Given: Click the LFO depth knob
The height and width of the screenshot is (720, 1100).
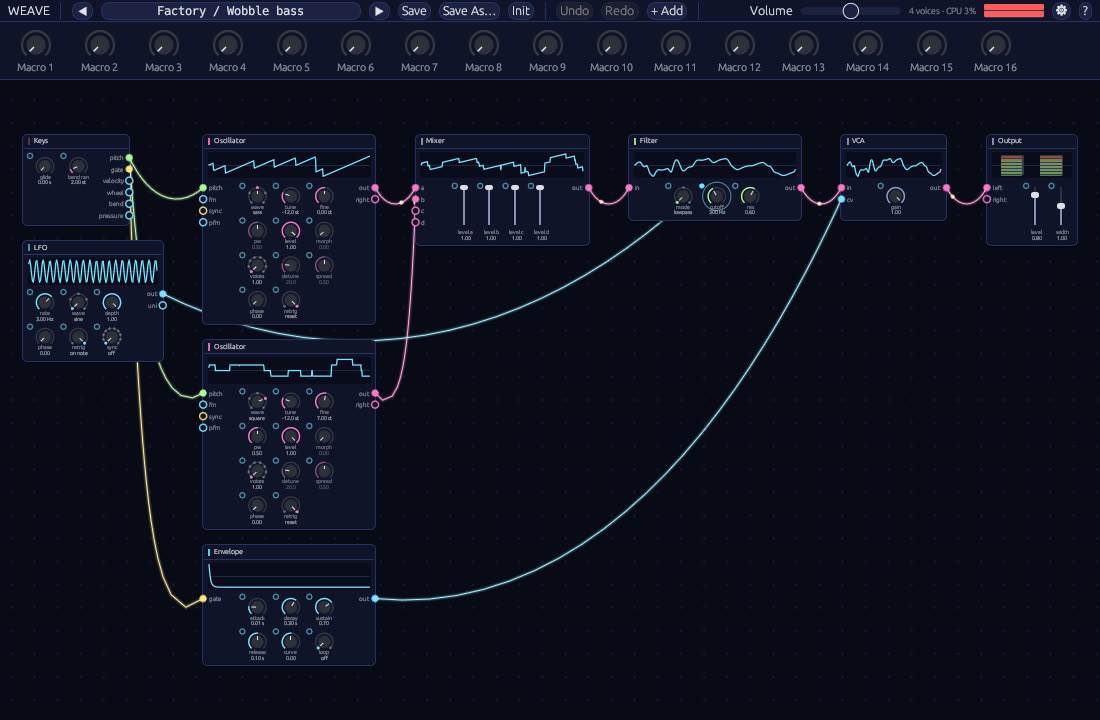Looking at the screenshot, I should 112,302.
